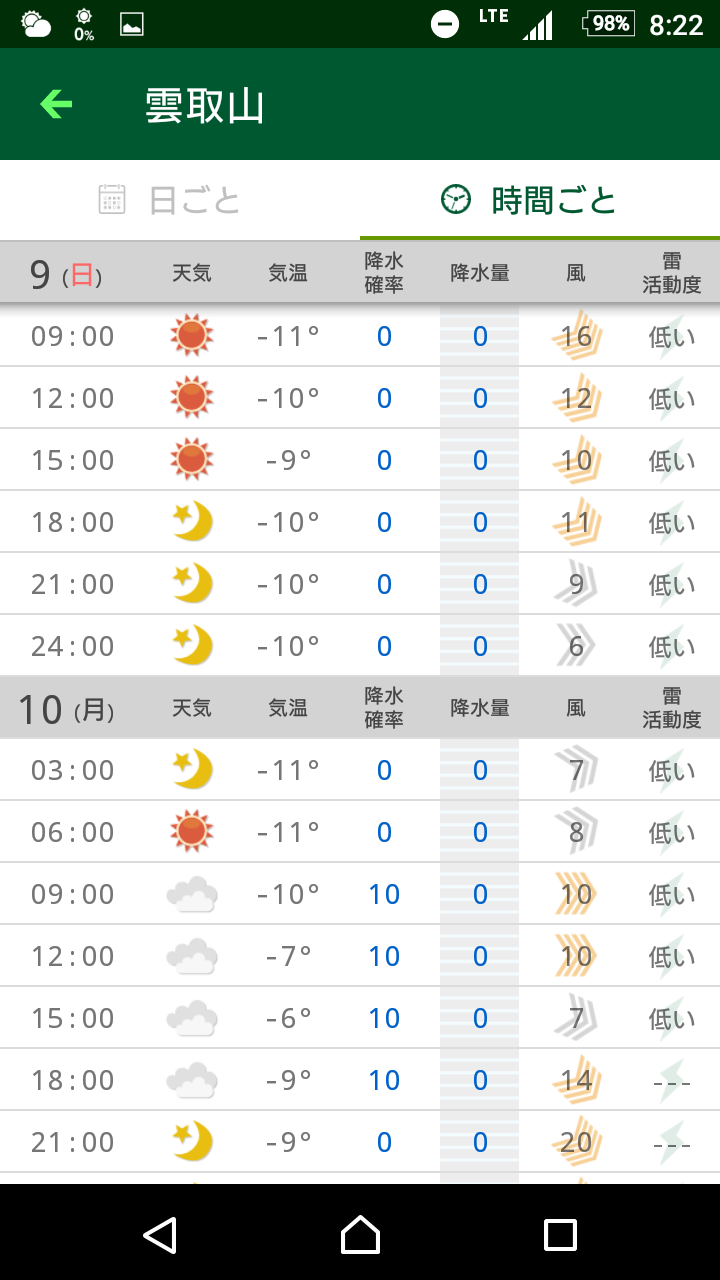Screen dimensions: 720x1280
Task: Open the recent apps square button
Action: coord(560,1235)
